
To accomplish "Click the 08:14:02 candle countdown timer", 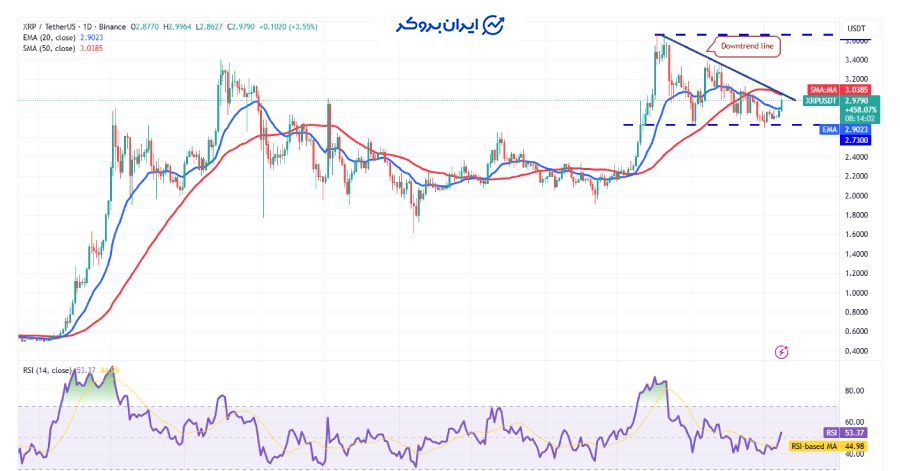I will point(856,119).
